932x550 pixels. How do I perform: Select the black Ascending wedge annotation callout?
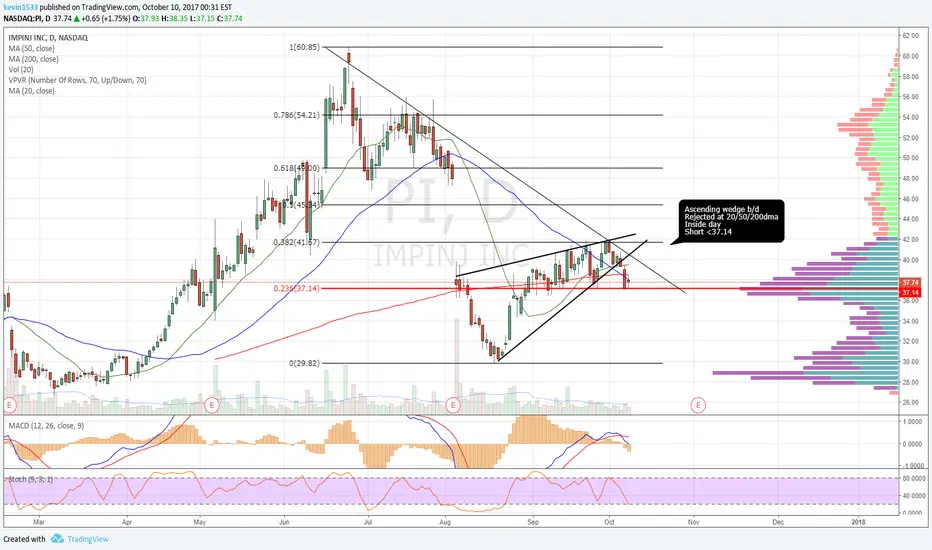click(x=731, y=221)
